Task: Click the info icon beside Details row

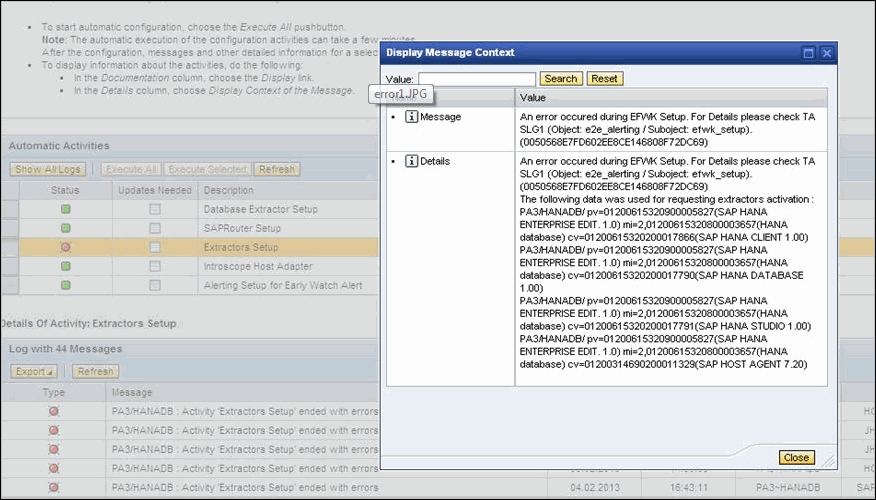Action: click(x=411, y=161)
